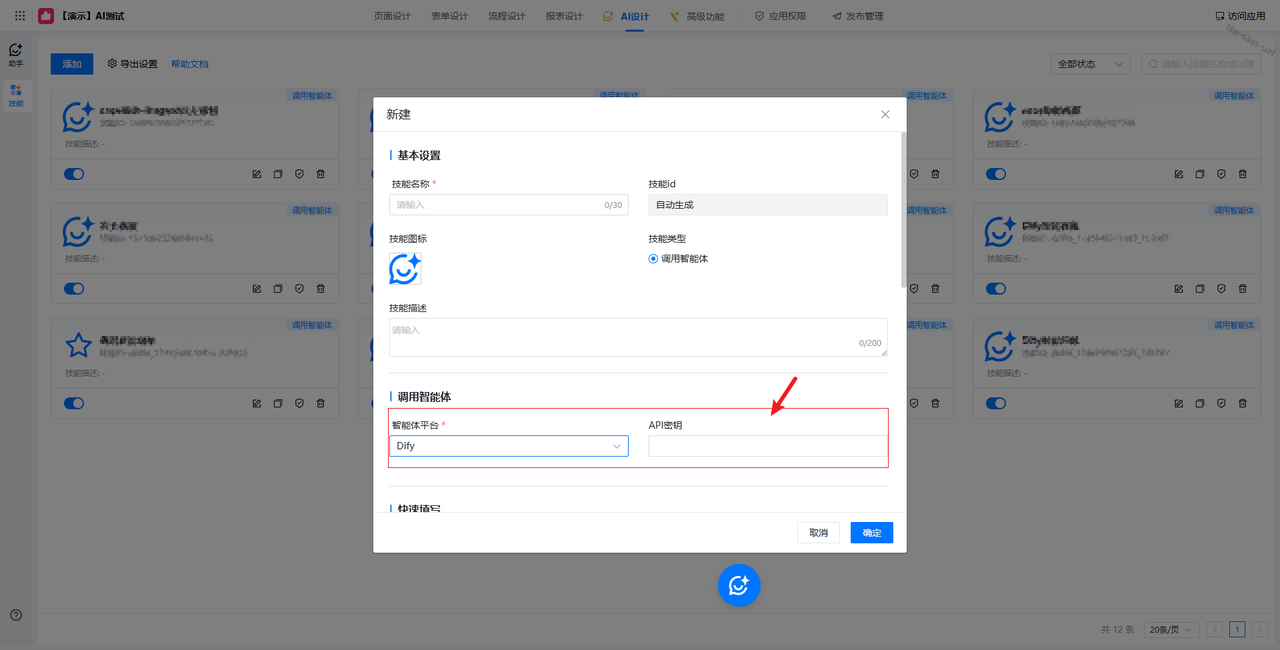Switch to the 流程设计 tab
This screenshot has width=1280, height=650.
(x=507, y=16)
